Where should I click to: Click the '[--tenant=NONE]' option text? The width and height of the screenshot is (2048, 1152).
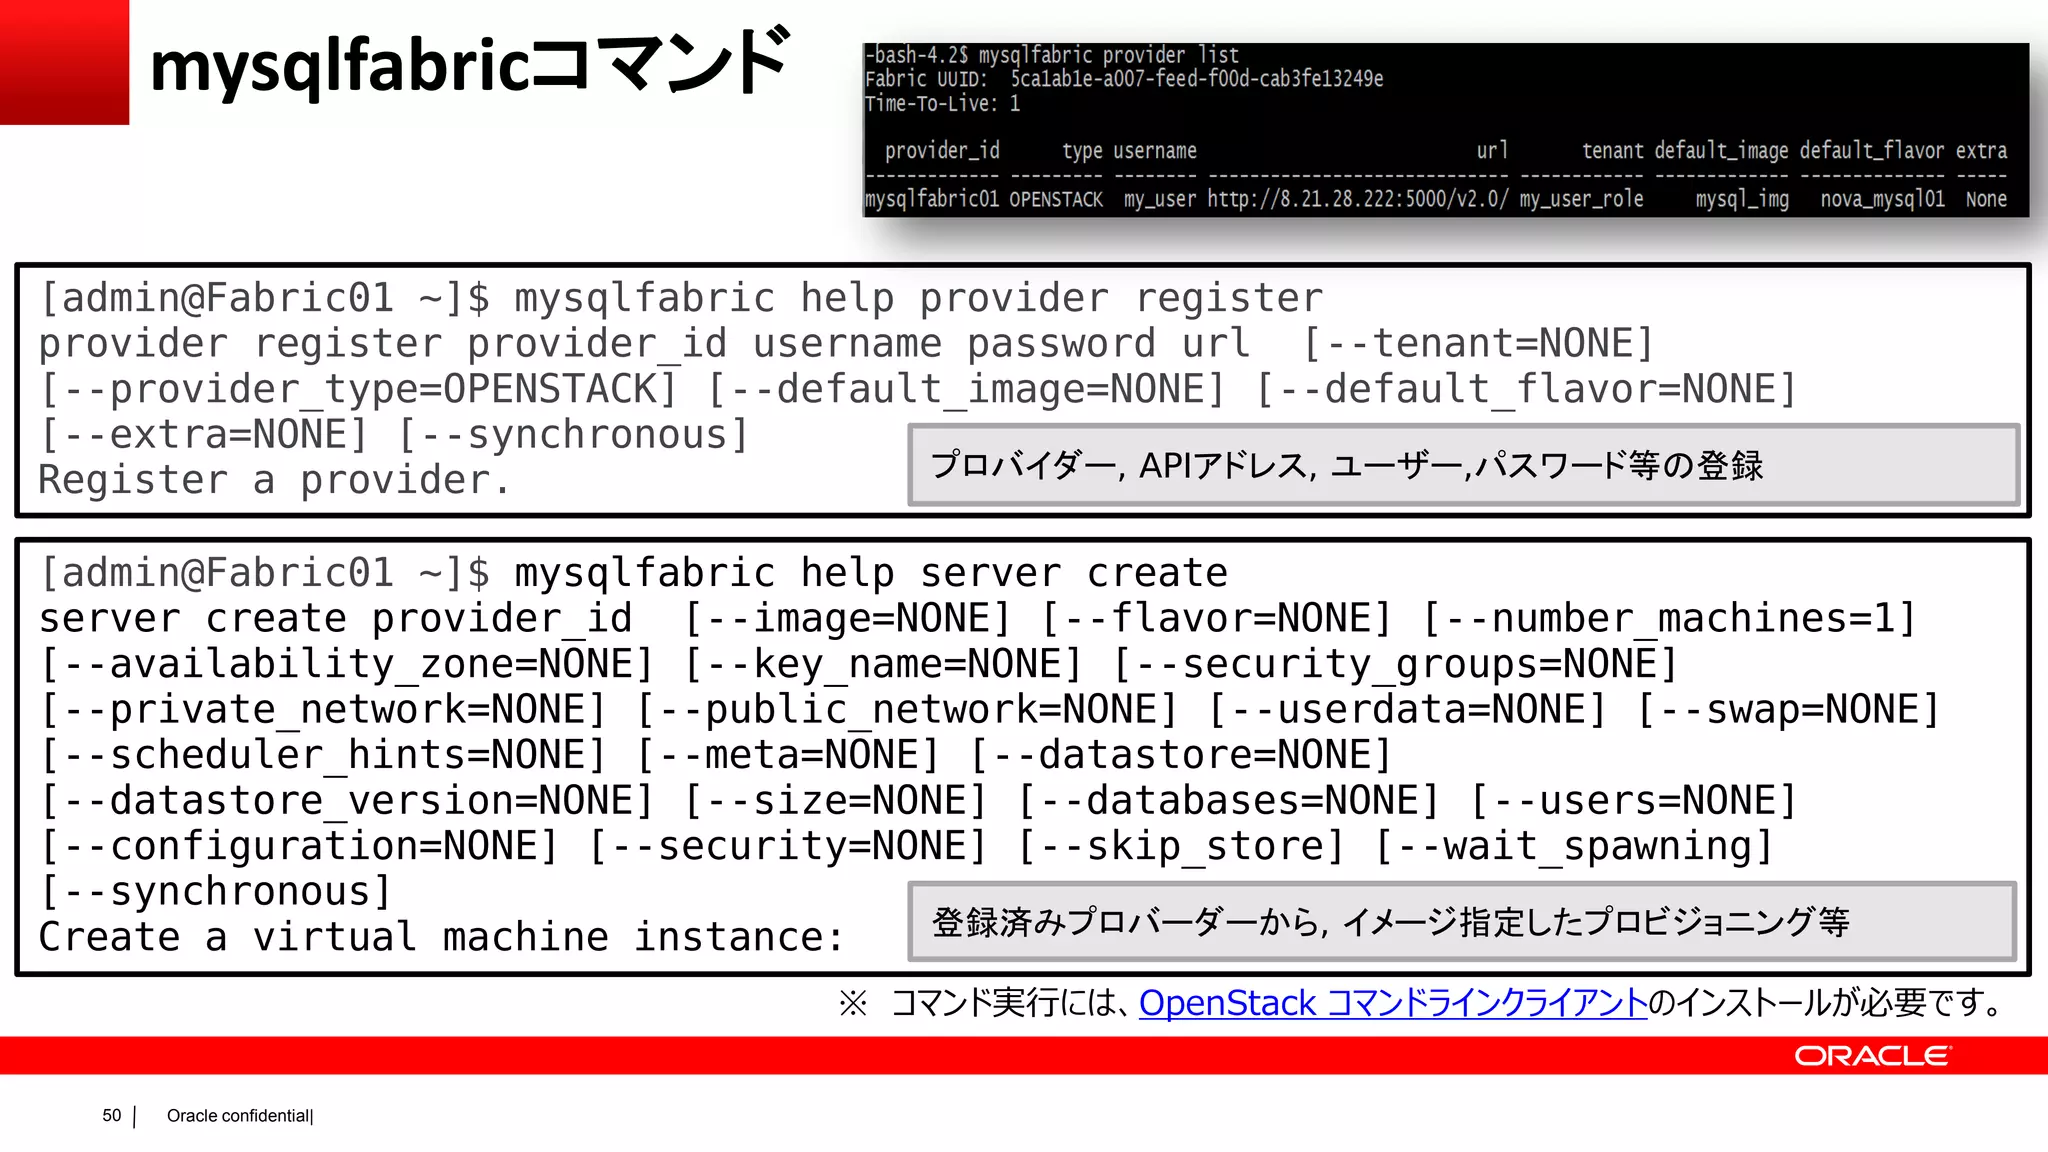pos(1478,344)
